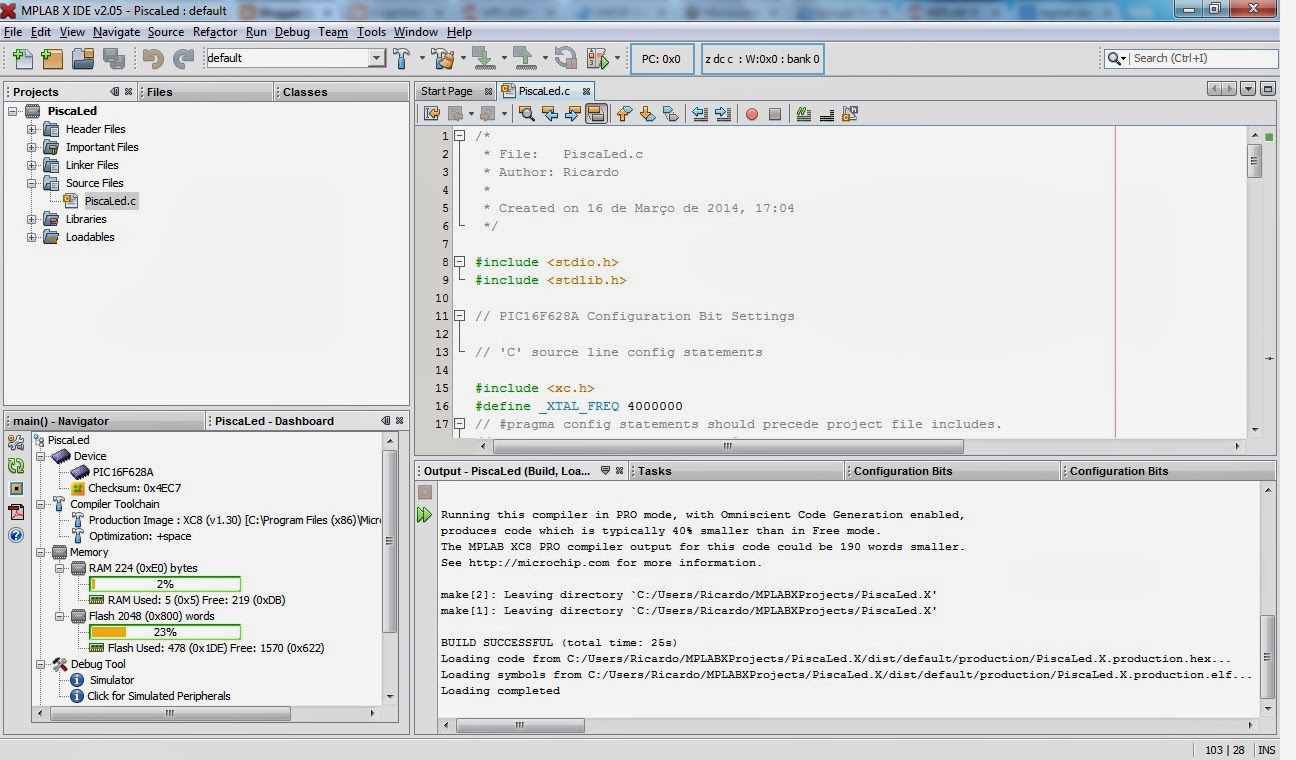Image resolution: width=1296 pixels, height=760 pixels.
Task: Collapse the Source Files folder
Action: [x=32, y=183]
